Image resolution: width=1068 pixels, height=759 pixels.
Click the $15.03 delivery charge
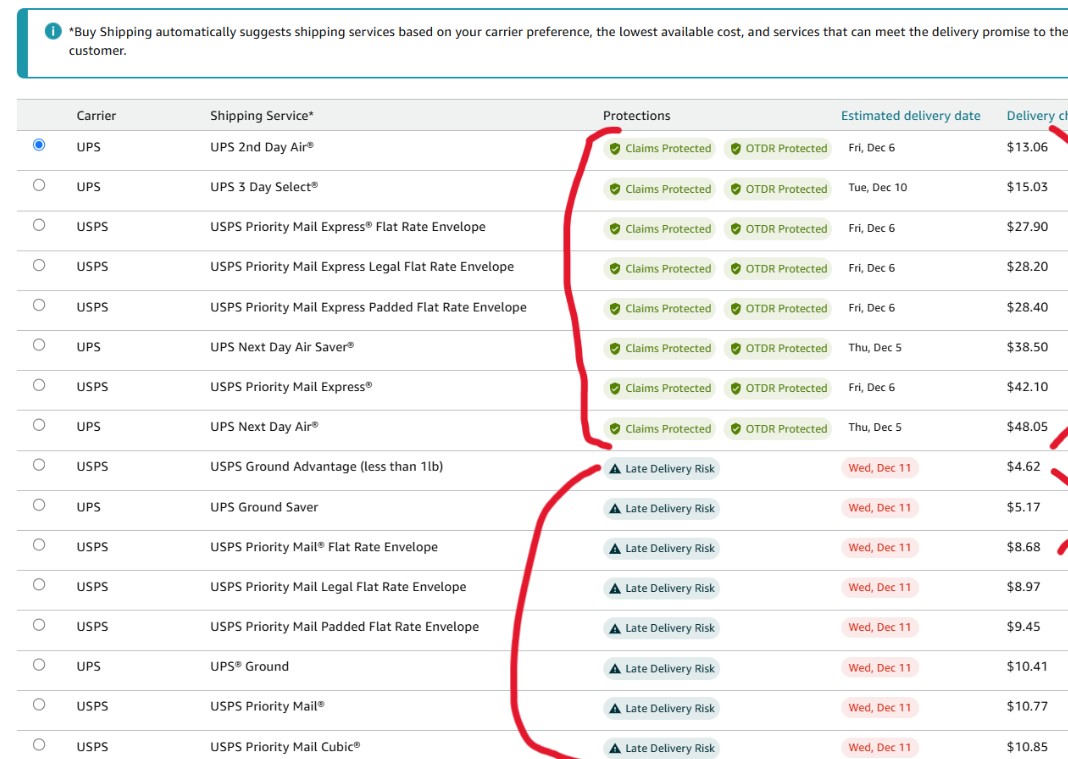pos(1027,187)
